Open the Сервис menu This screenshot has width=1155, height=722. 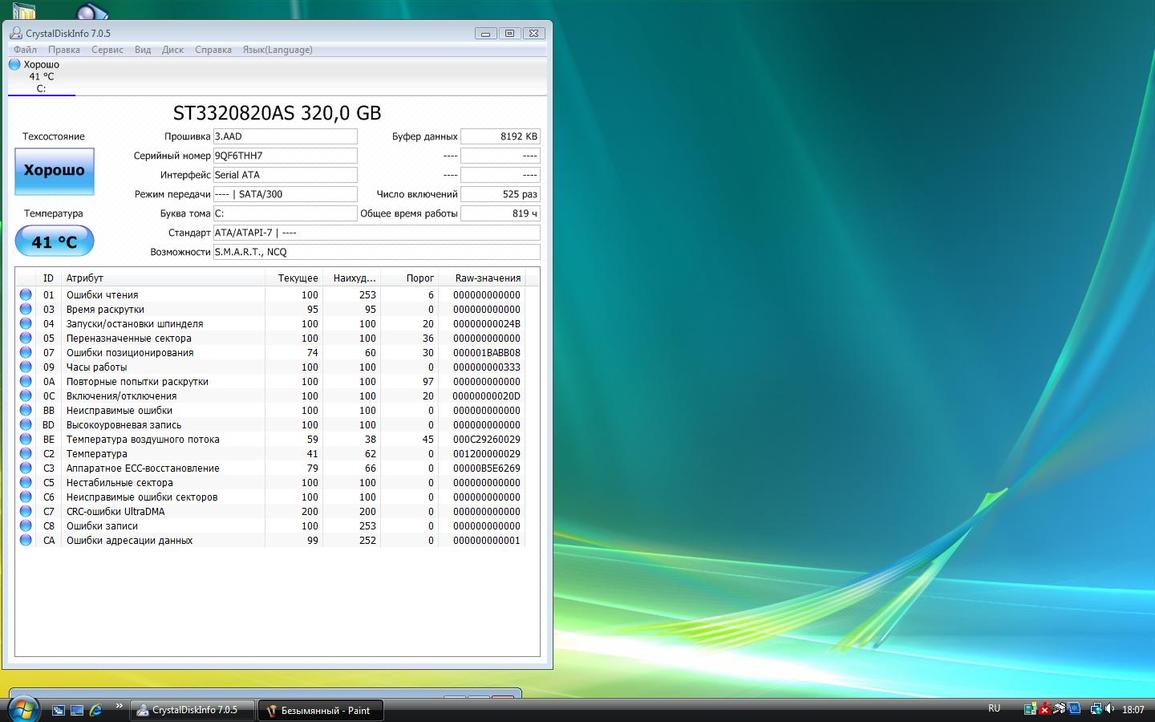(x=108, y=50)
